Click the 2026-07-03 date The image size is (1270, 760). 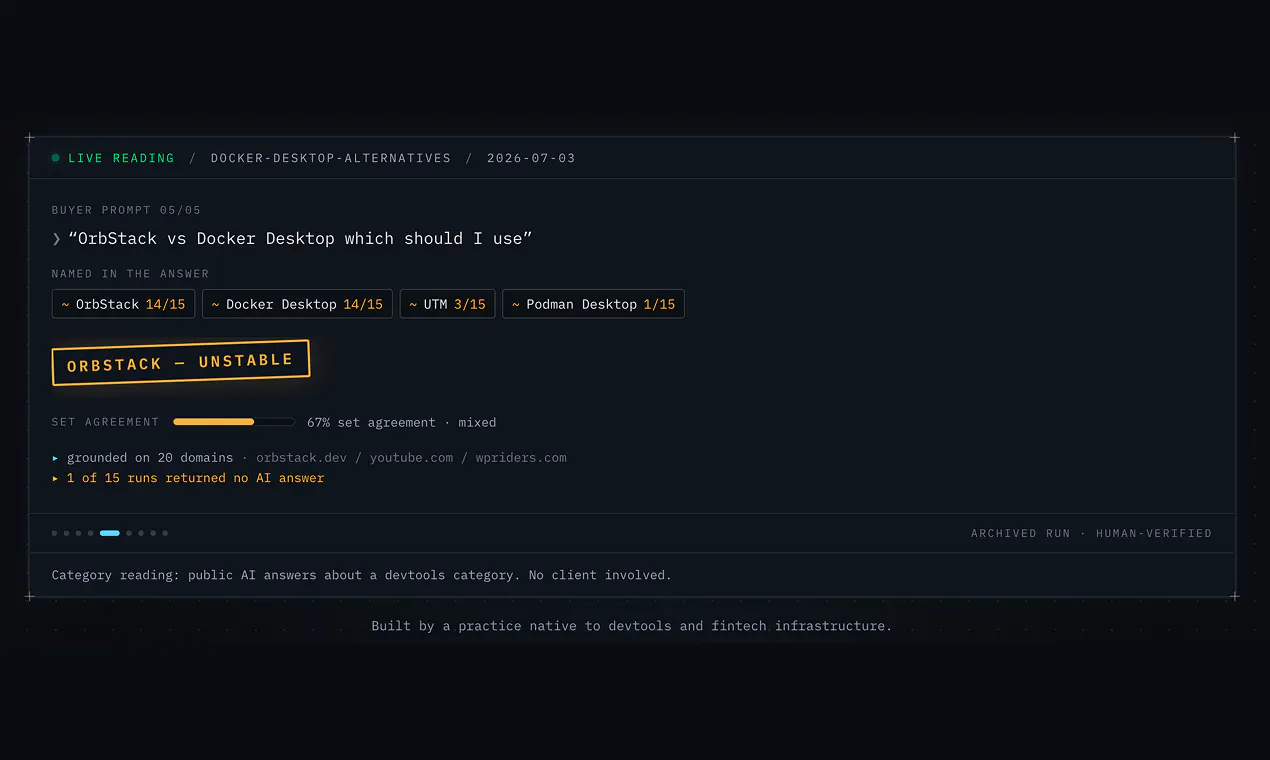click(x=531, y=158)
